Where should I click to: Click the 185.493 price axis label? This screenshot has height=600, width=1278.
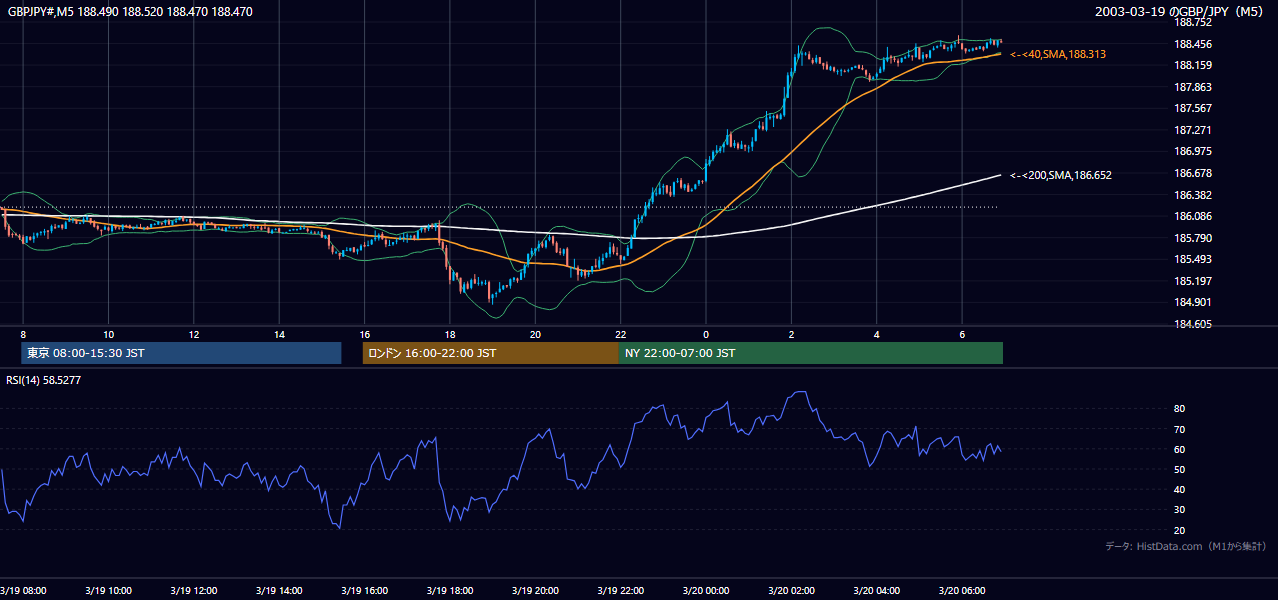click(x=1193, y=259)
